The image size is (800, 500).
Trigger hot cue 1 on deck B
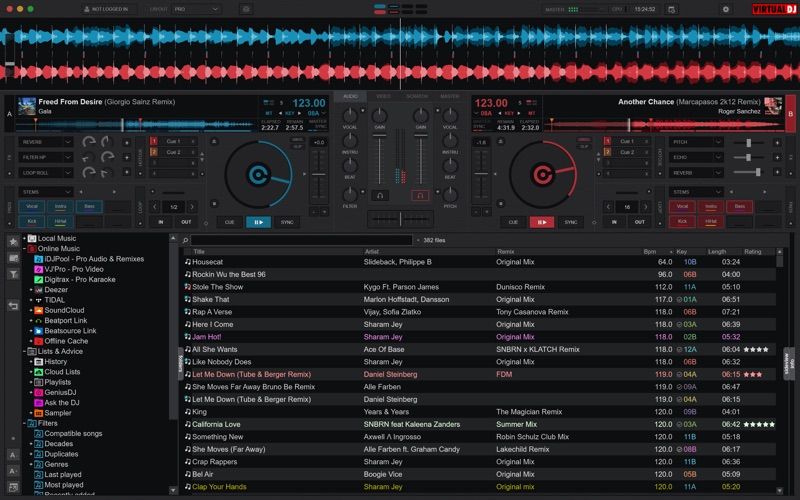[x=628, y=141]
